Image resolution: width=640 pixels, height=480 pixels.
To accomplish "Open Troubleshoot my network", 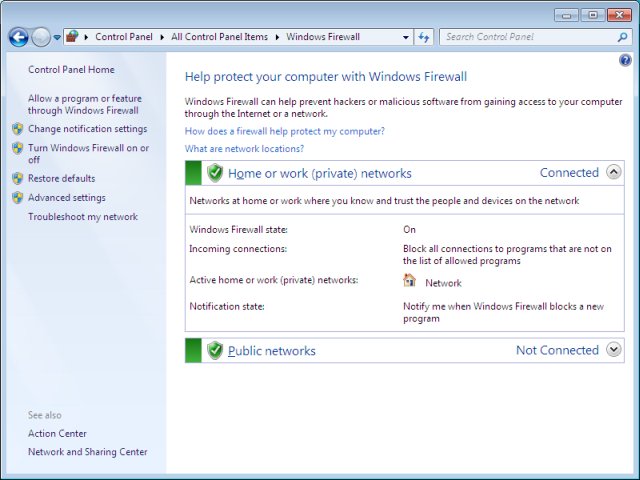I will coord(83,217).
